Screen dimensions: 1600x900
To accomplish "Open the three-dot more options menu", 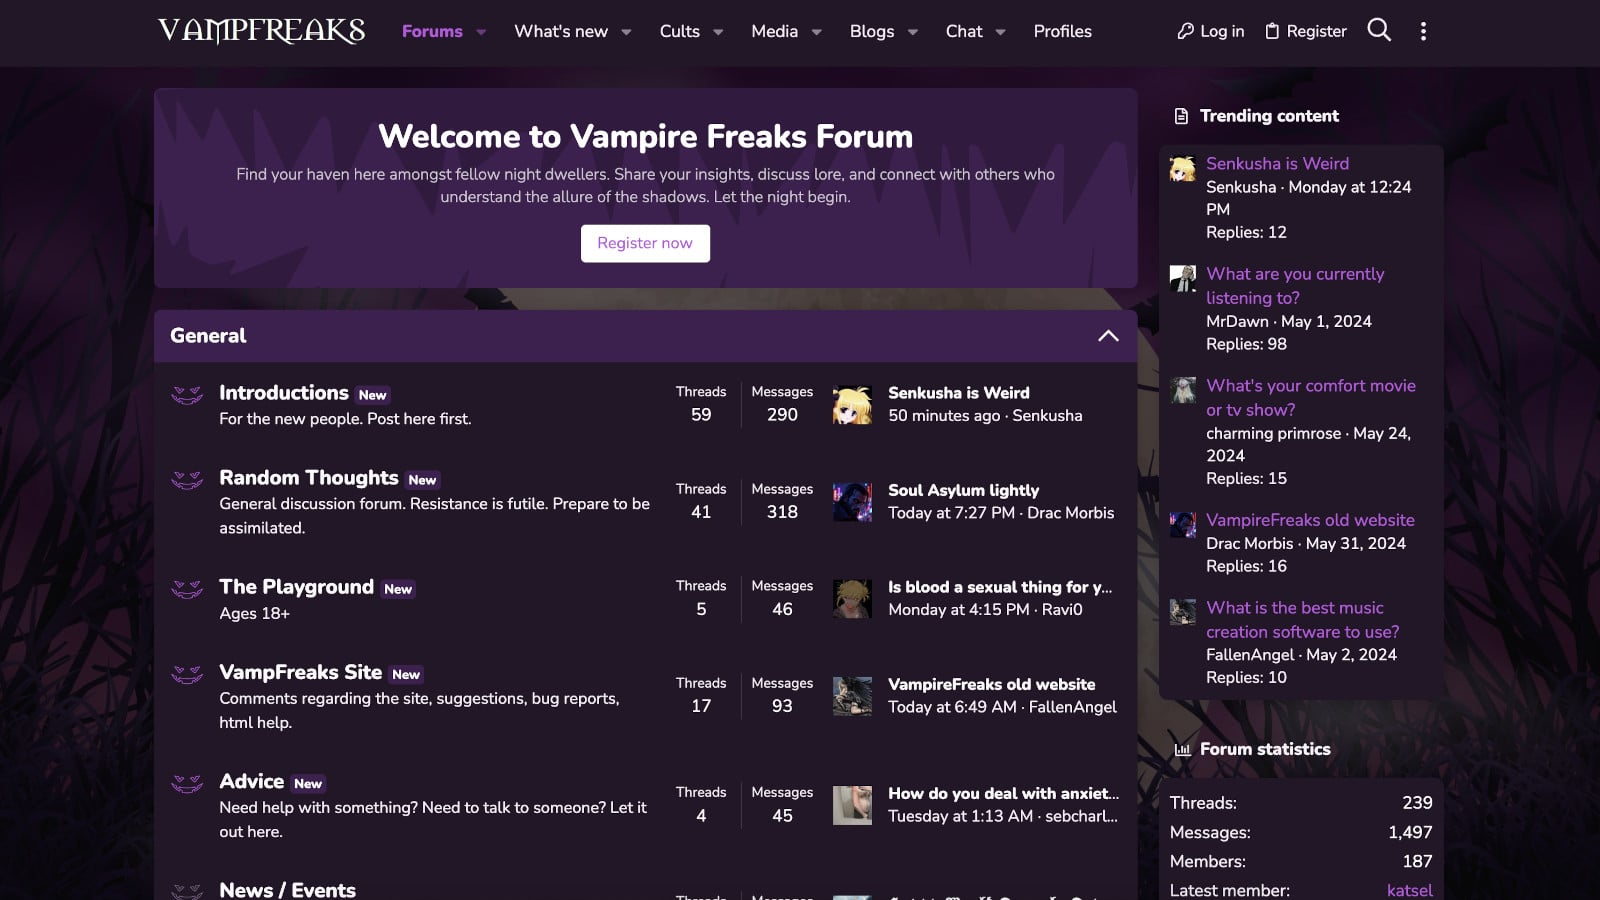I will (1423, 31).
